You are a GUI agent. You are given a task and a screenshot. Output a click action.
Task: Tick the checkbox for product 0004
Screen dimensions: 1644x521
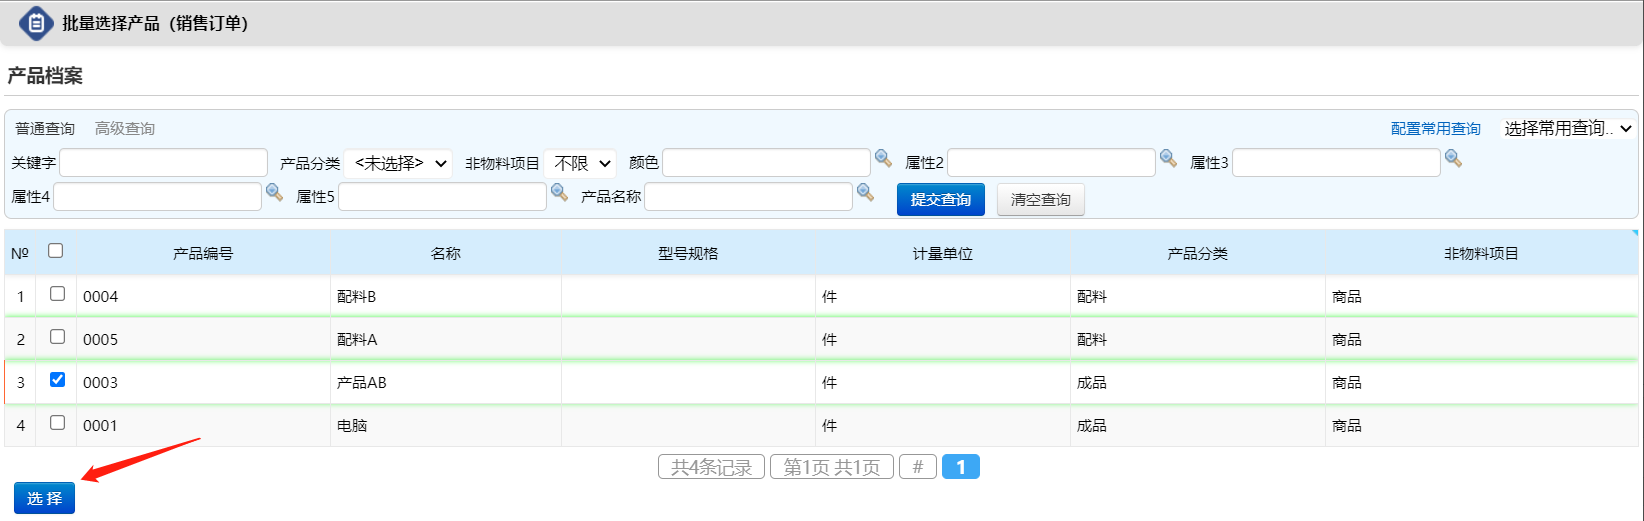(57, 294)
